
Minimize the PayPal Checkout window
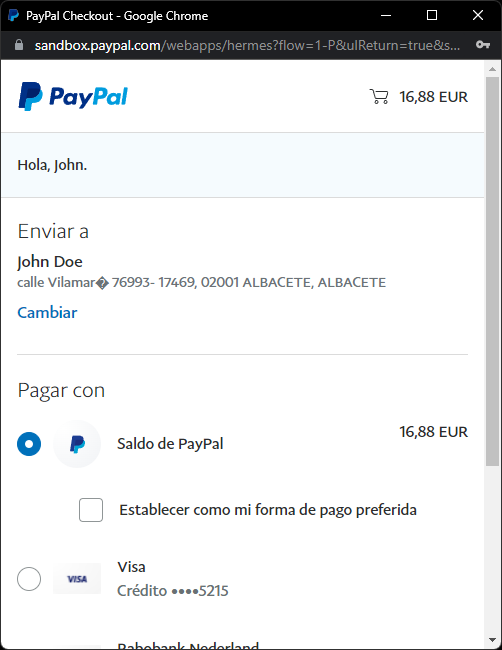386,15
